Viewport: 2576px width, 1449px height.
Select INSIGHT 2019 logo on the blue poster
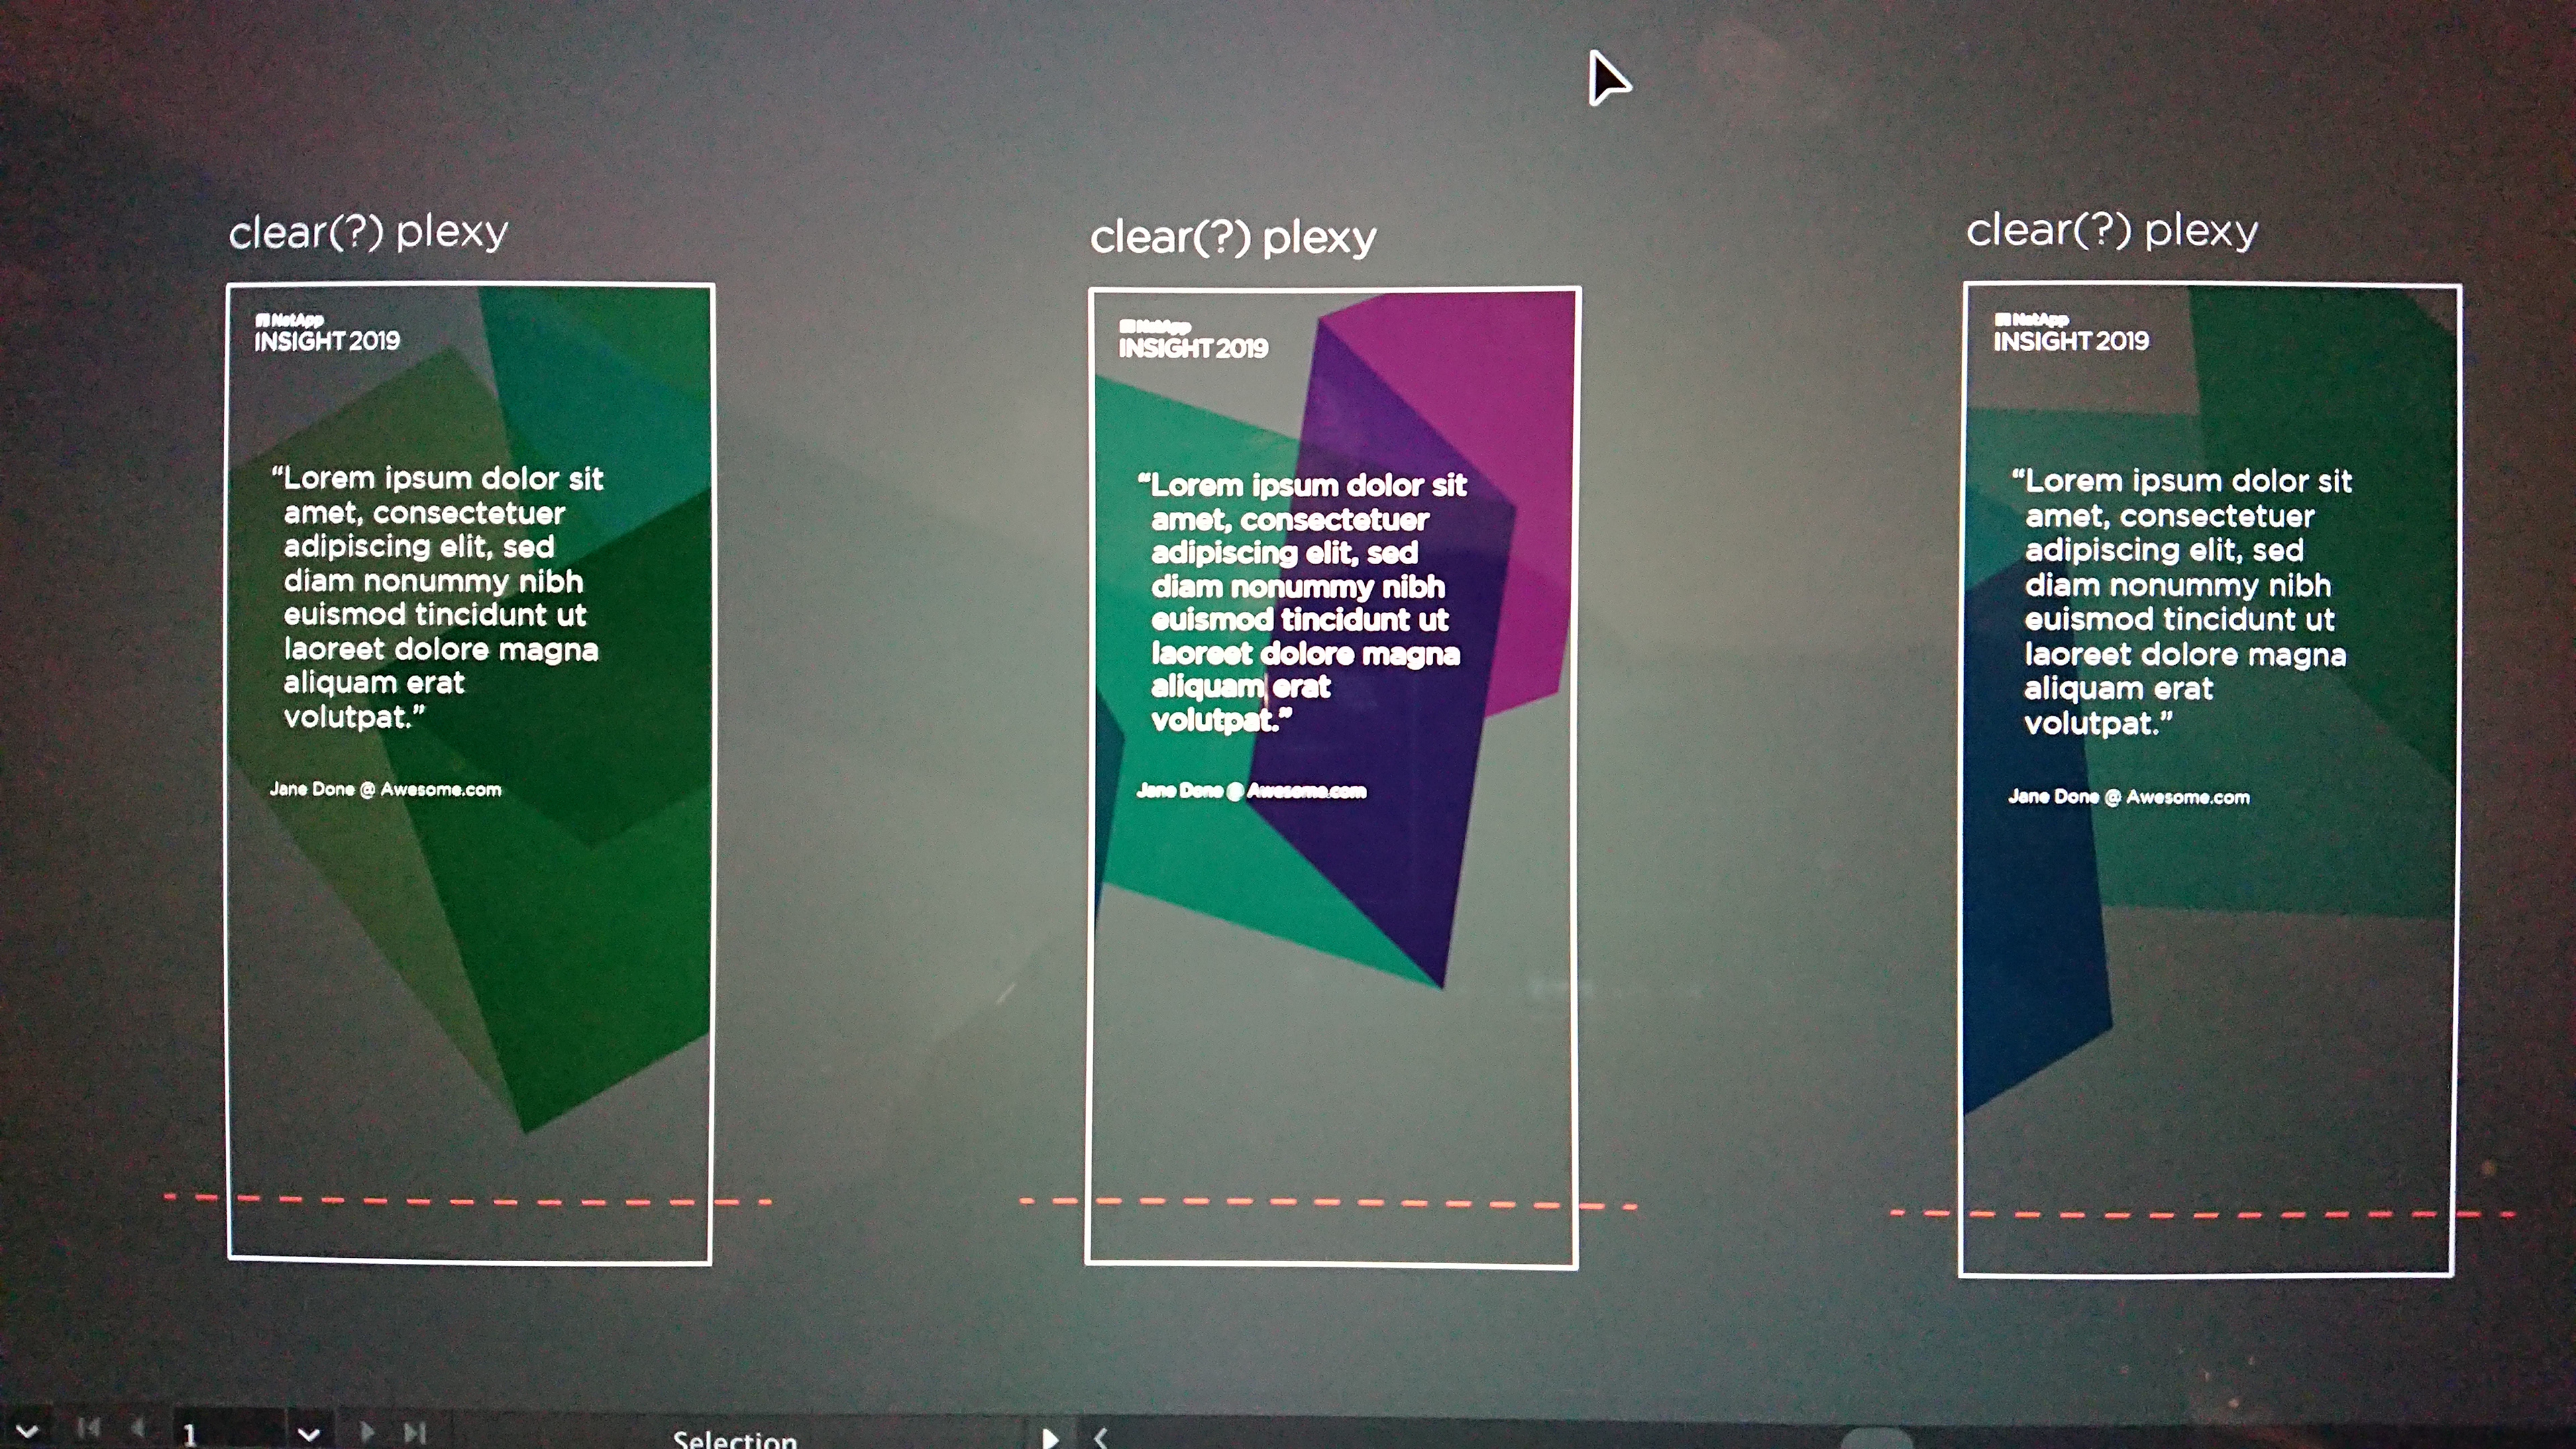click(x=2070, y=333)
